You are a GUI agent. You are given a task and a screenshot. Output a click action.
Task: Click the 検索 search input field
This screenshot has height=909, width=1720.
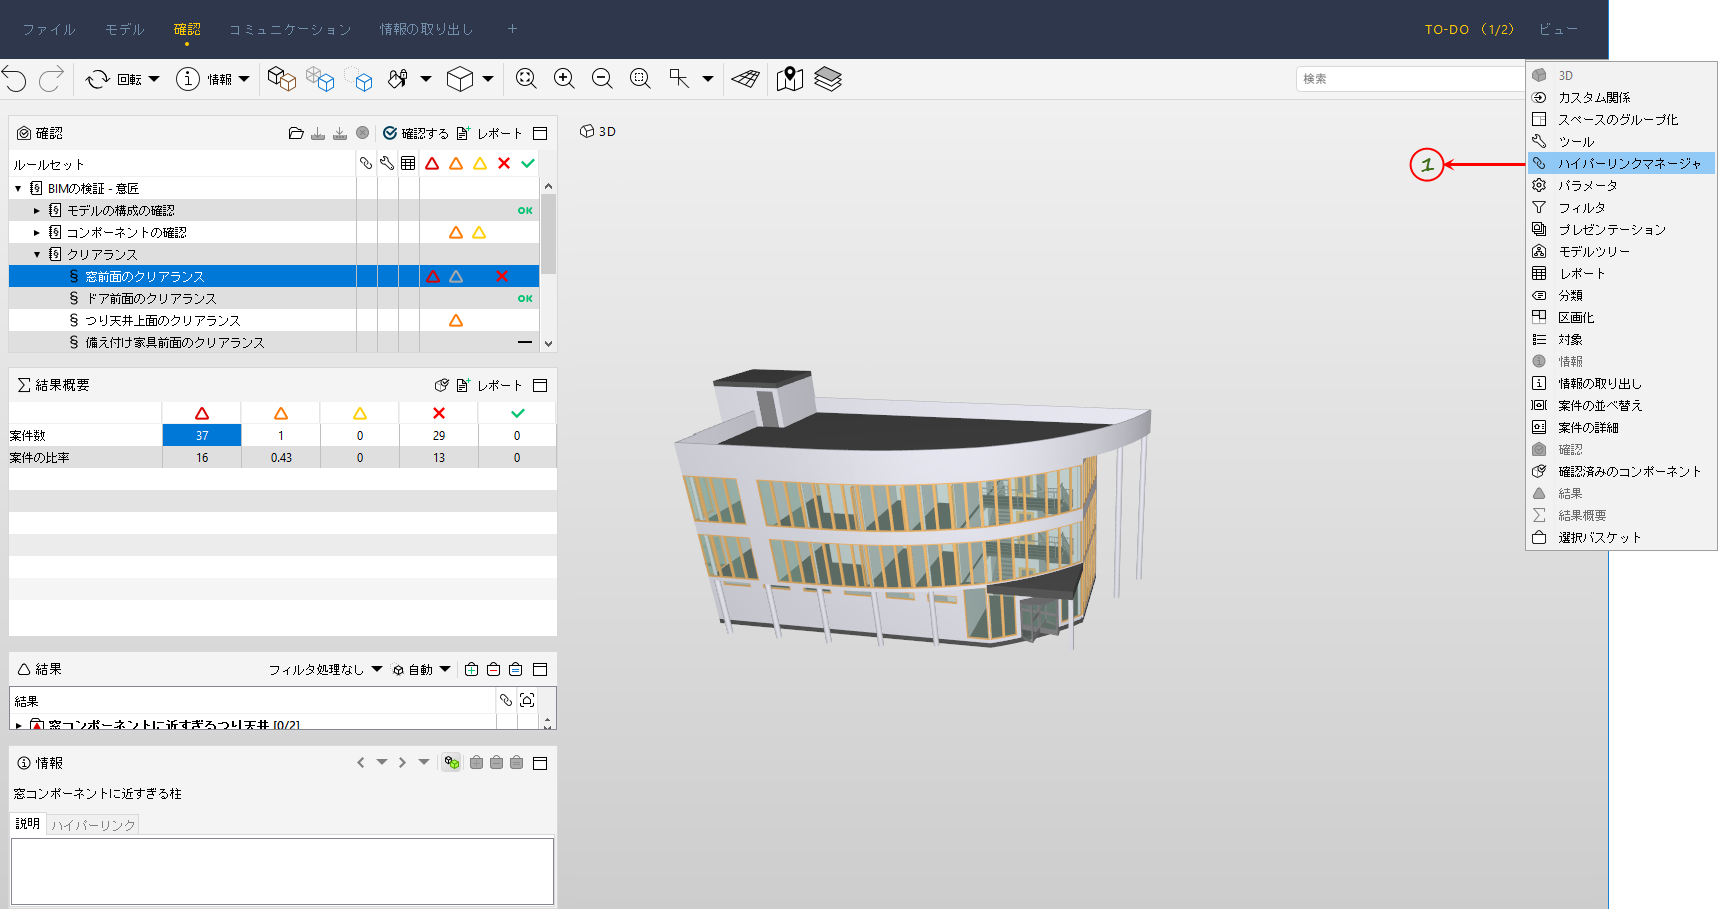[x=1411, y=79]
